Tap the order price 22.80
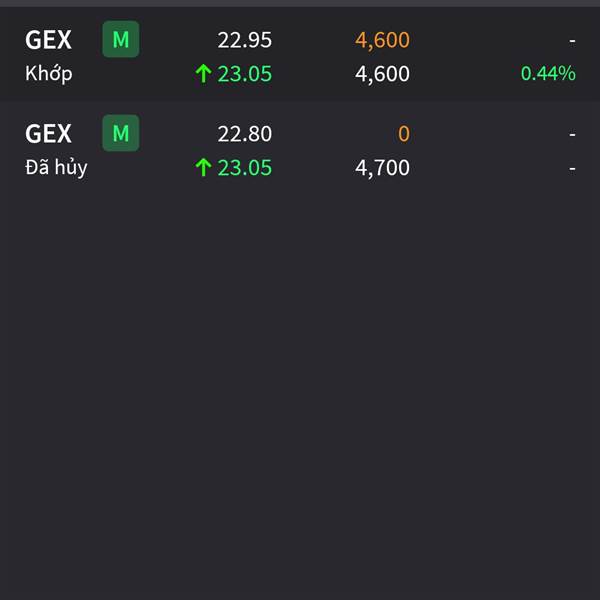Viewport: 600px width, 600px height. pyautogui.click(x=245, y=134)
